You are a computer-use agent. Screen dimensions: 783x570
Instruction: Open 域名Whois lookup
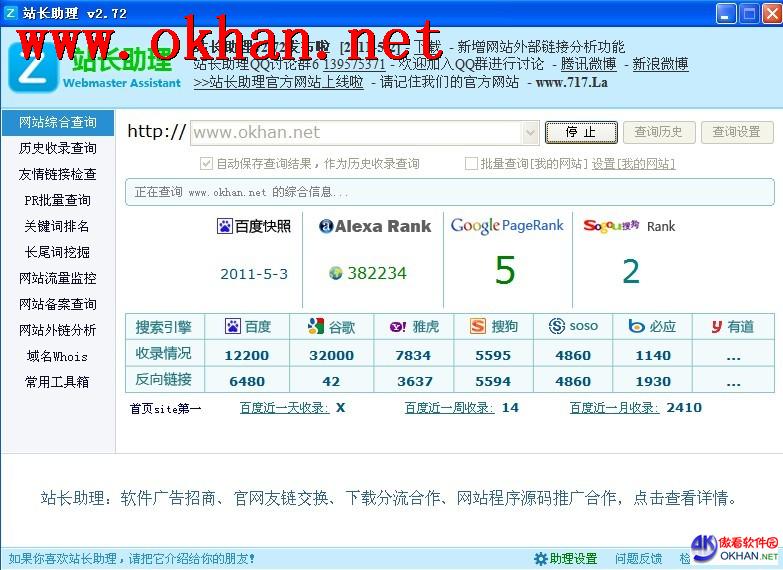(x=57, y=356)
